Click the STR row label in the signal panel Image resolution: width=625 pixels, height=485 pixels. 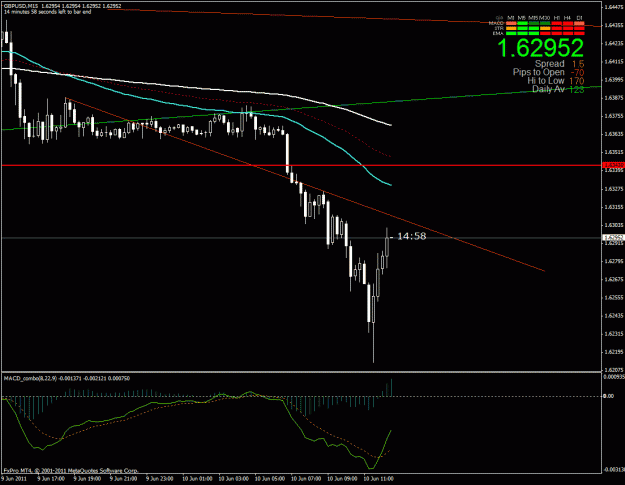click(499, 28)
